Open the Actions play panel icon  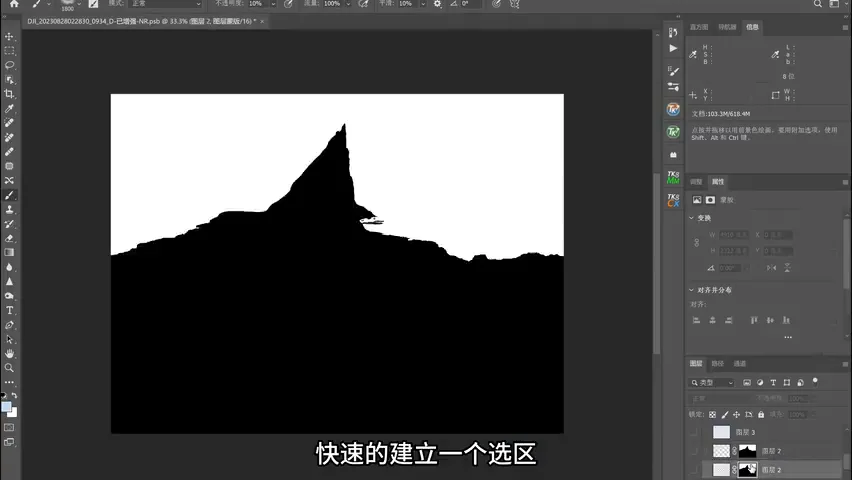673,48
